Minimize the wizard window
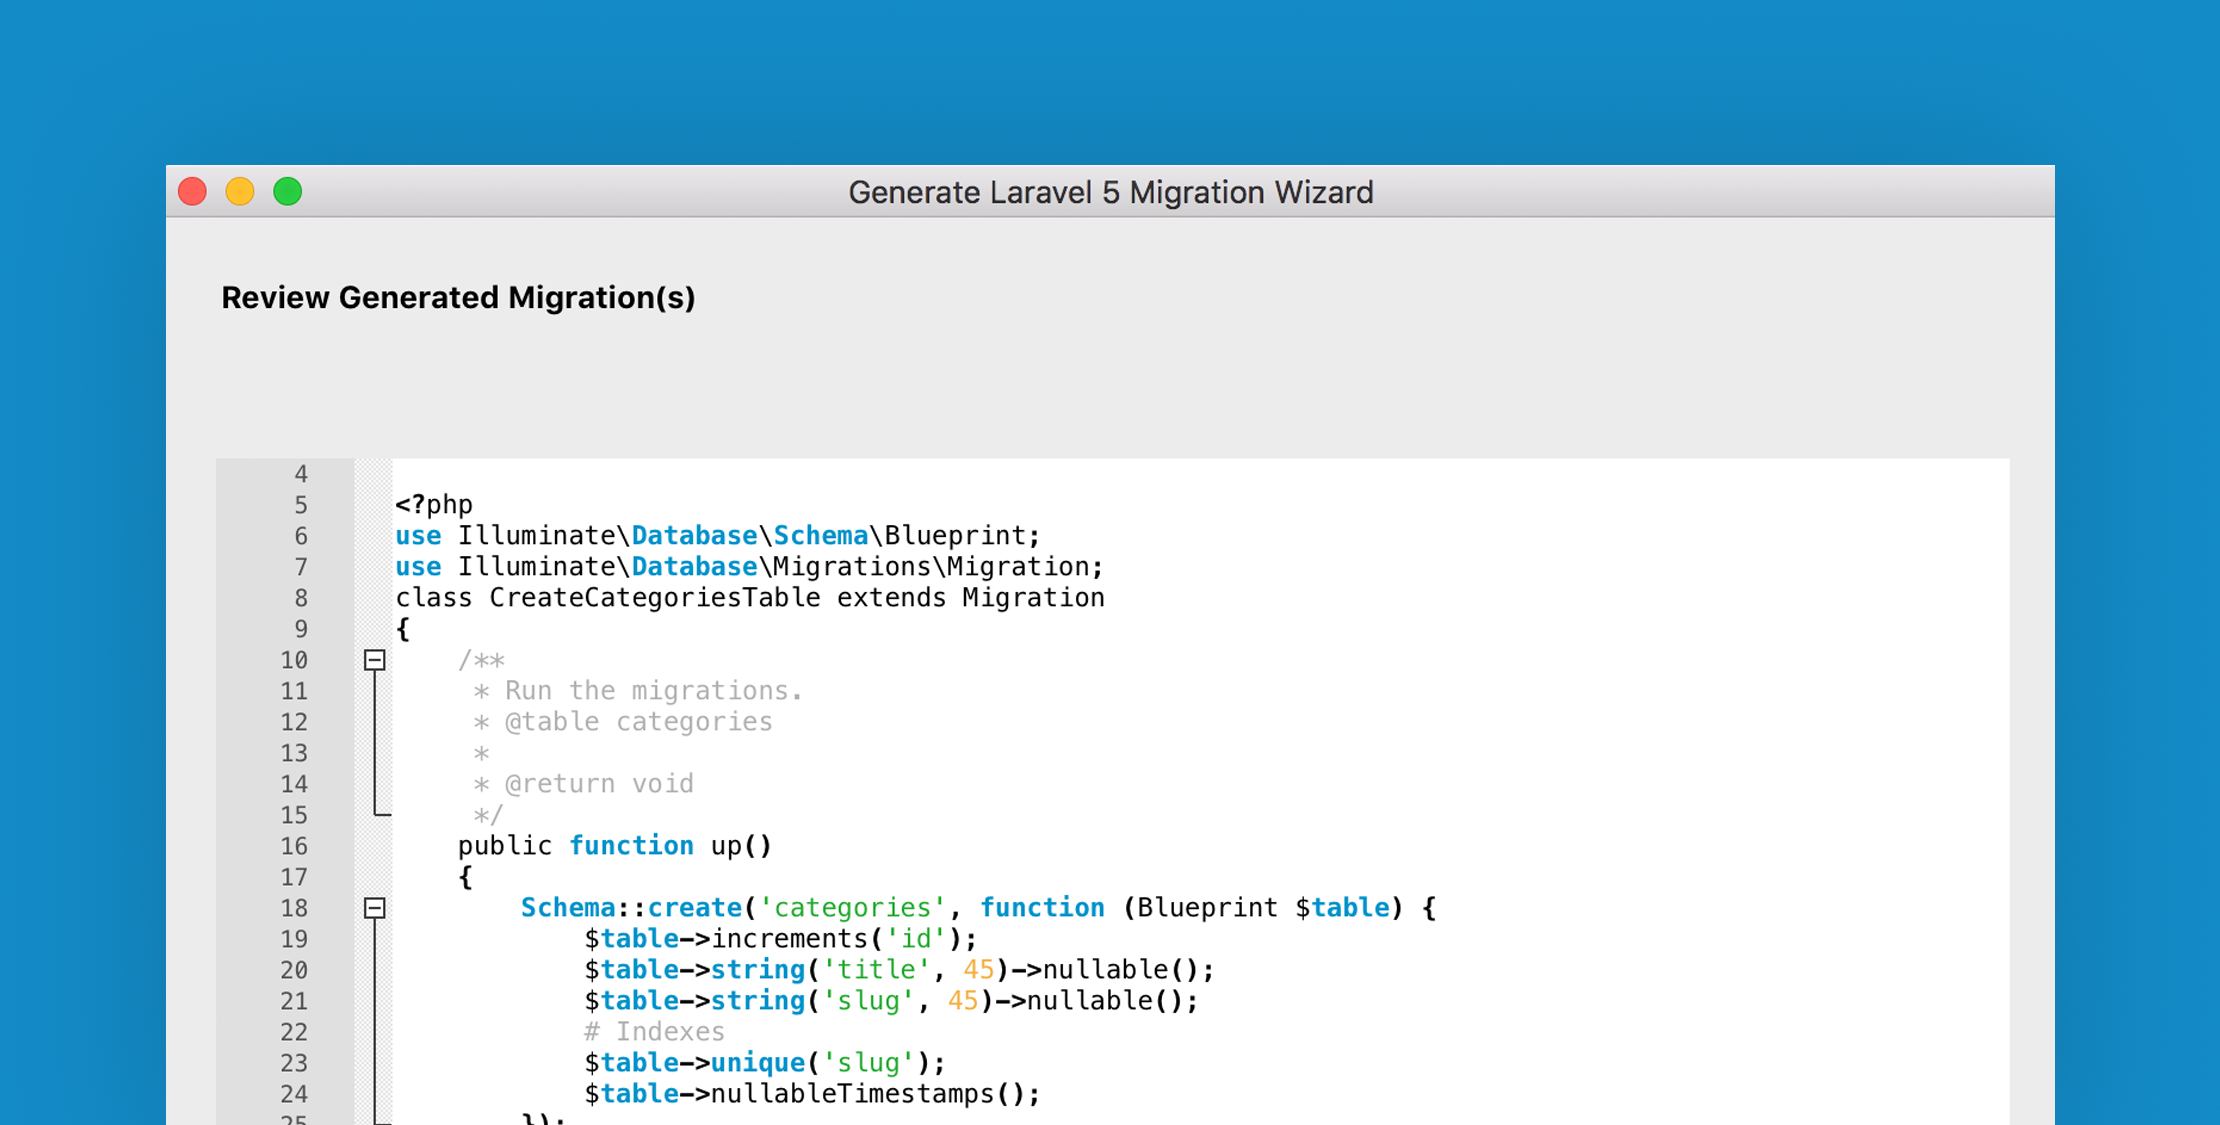 click(239, 191)
